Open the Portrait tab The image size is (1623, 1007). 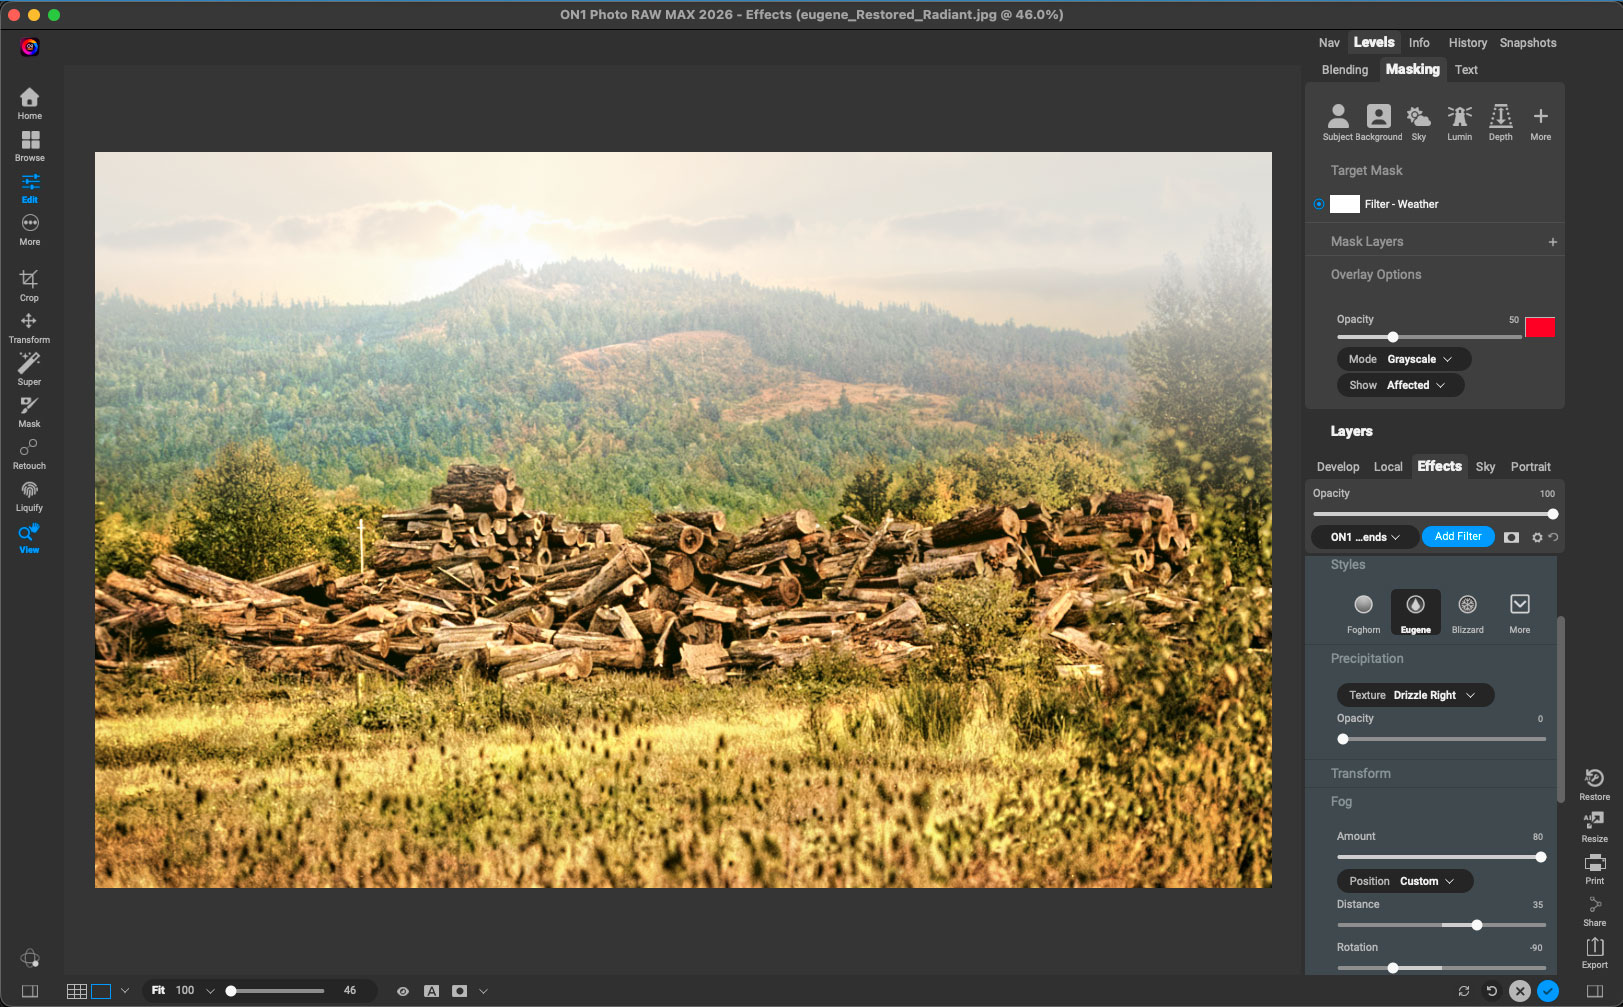[x=1530, y=467]
